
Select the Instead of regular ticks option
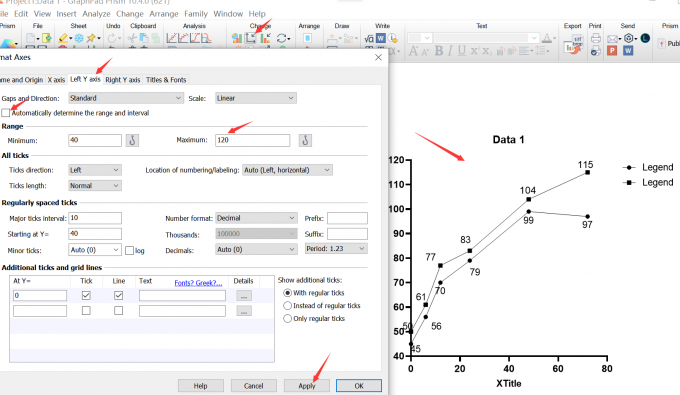tap(287, 306)
